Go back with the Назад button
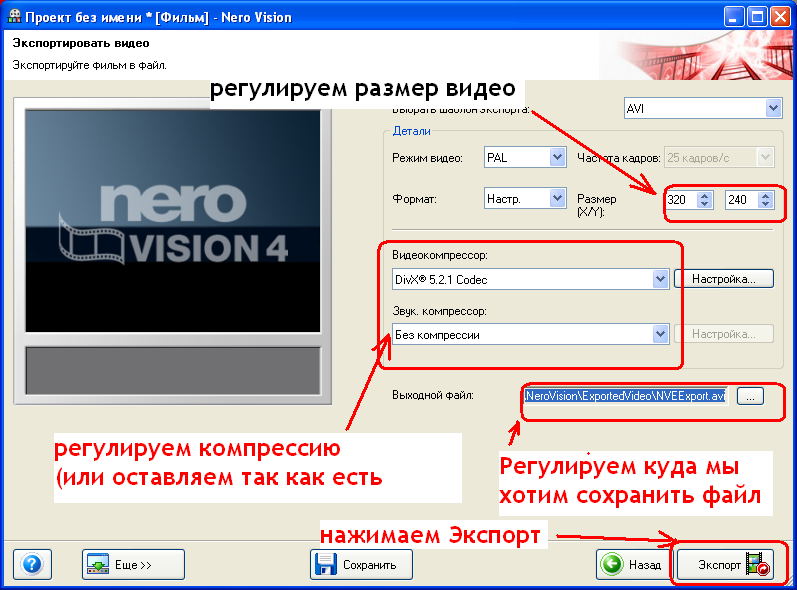797x590 pixels. tap(632, 564)
